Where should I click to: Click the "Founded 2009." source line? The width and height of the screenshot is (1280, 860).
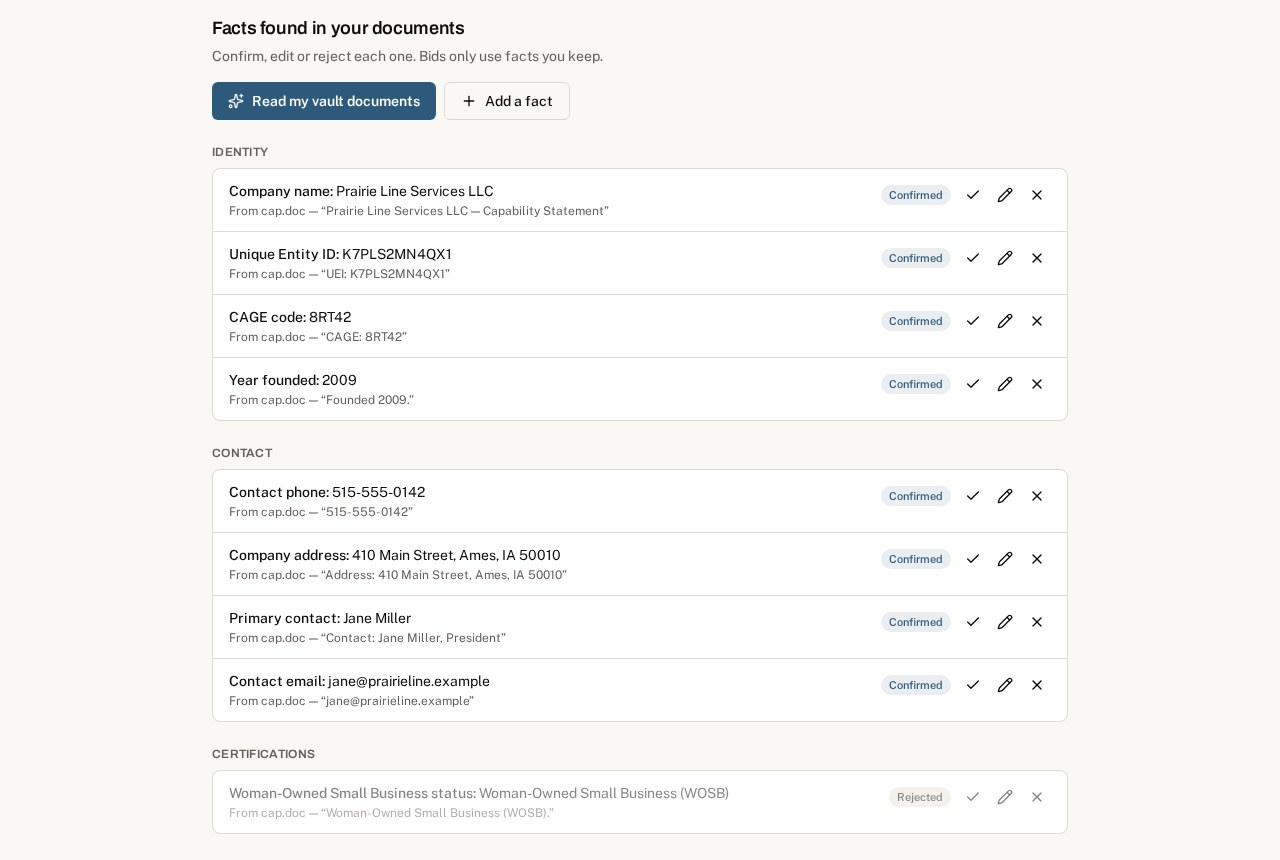(321, 400)
